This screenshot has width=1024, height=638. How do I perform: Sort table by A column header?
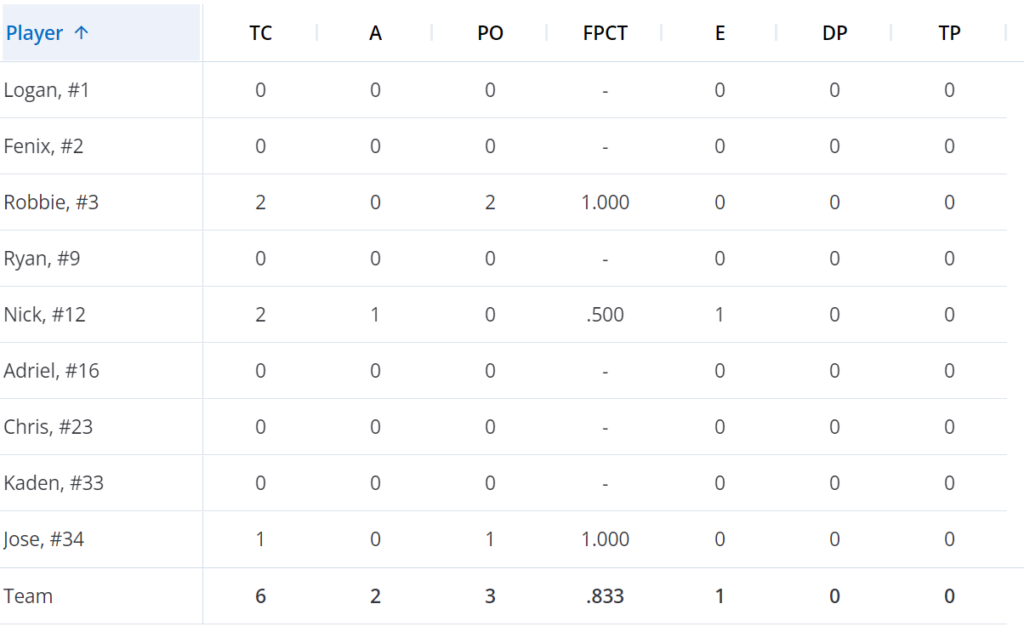(375, 33)
